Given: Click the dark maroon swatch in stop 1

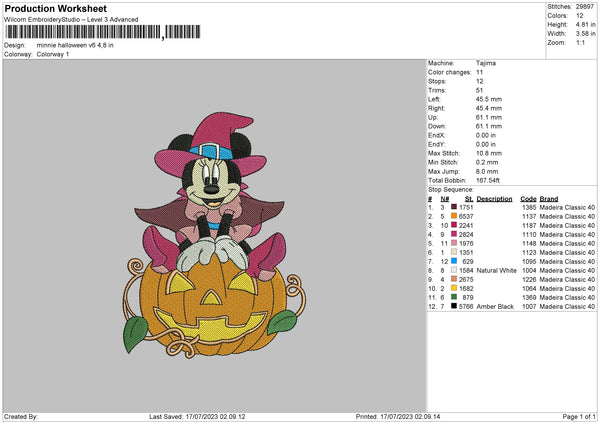Looking at the screenshot, I should coord(455,207).
